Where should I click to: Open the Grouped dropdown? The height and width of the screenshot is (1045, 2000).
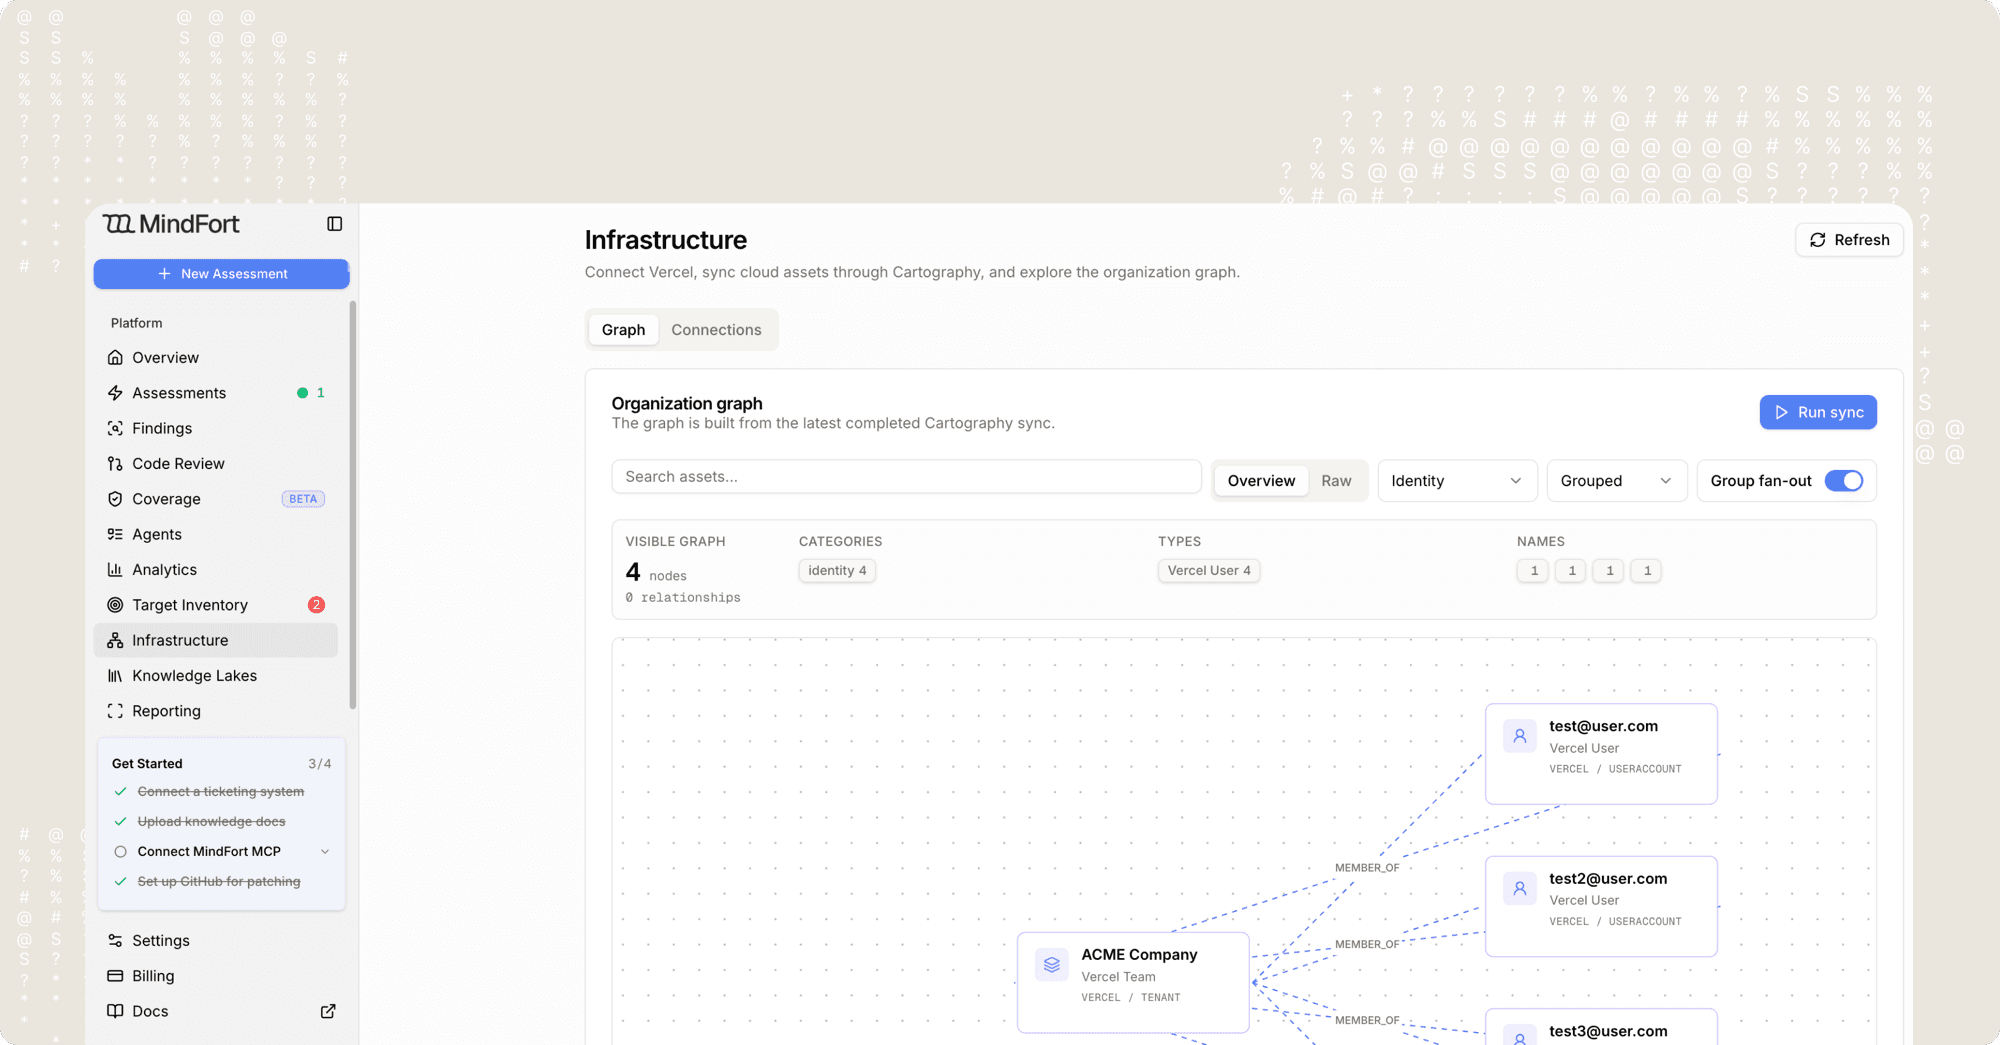click(x=1616, y=481)
